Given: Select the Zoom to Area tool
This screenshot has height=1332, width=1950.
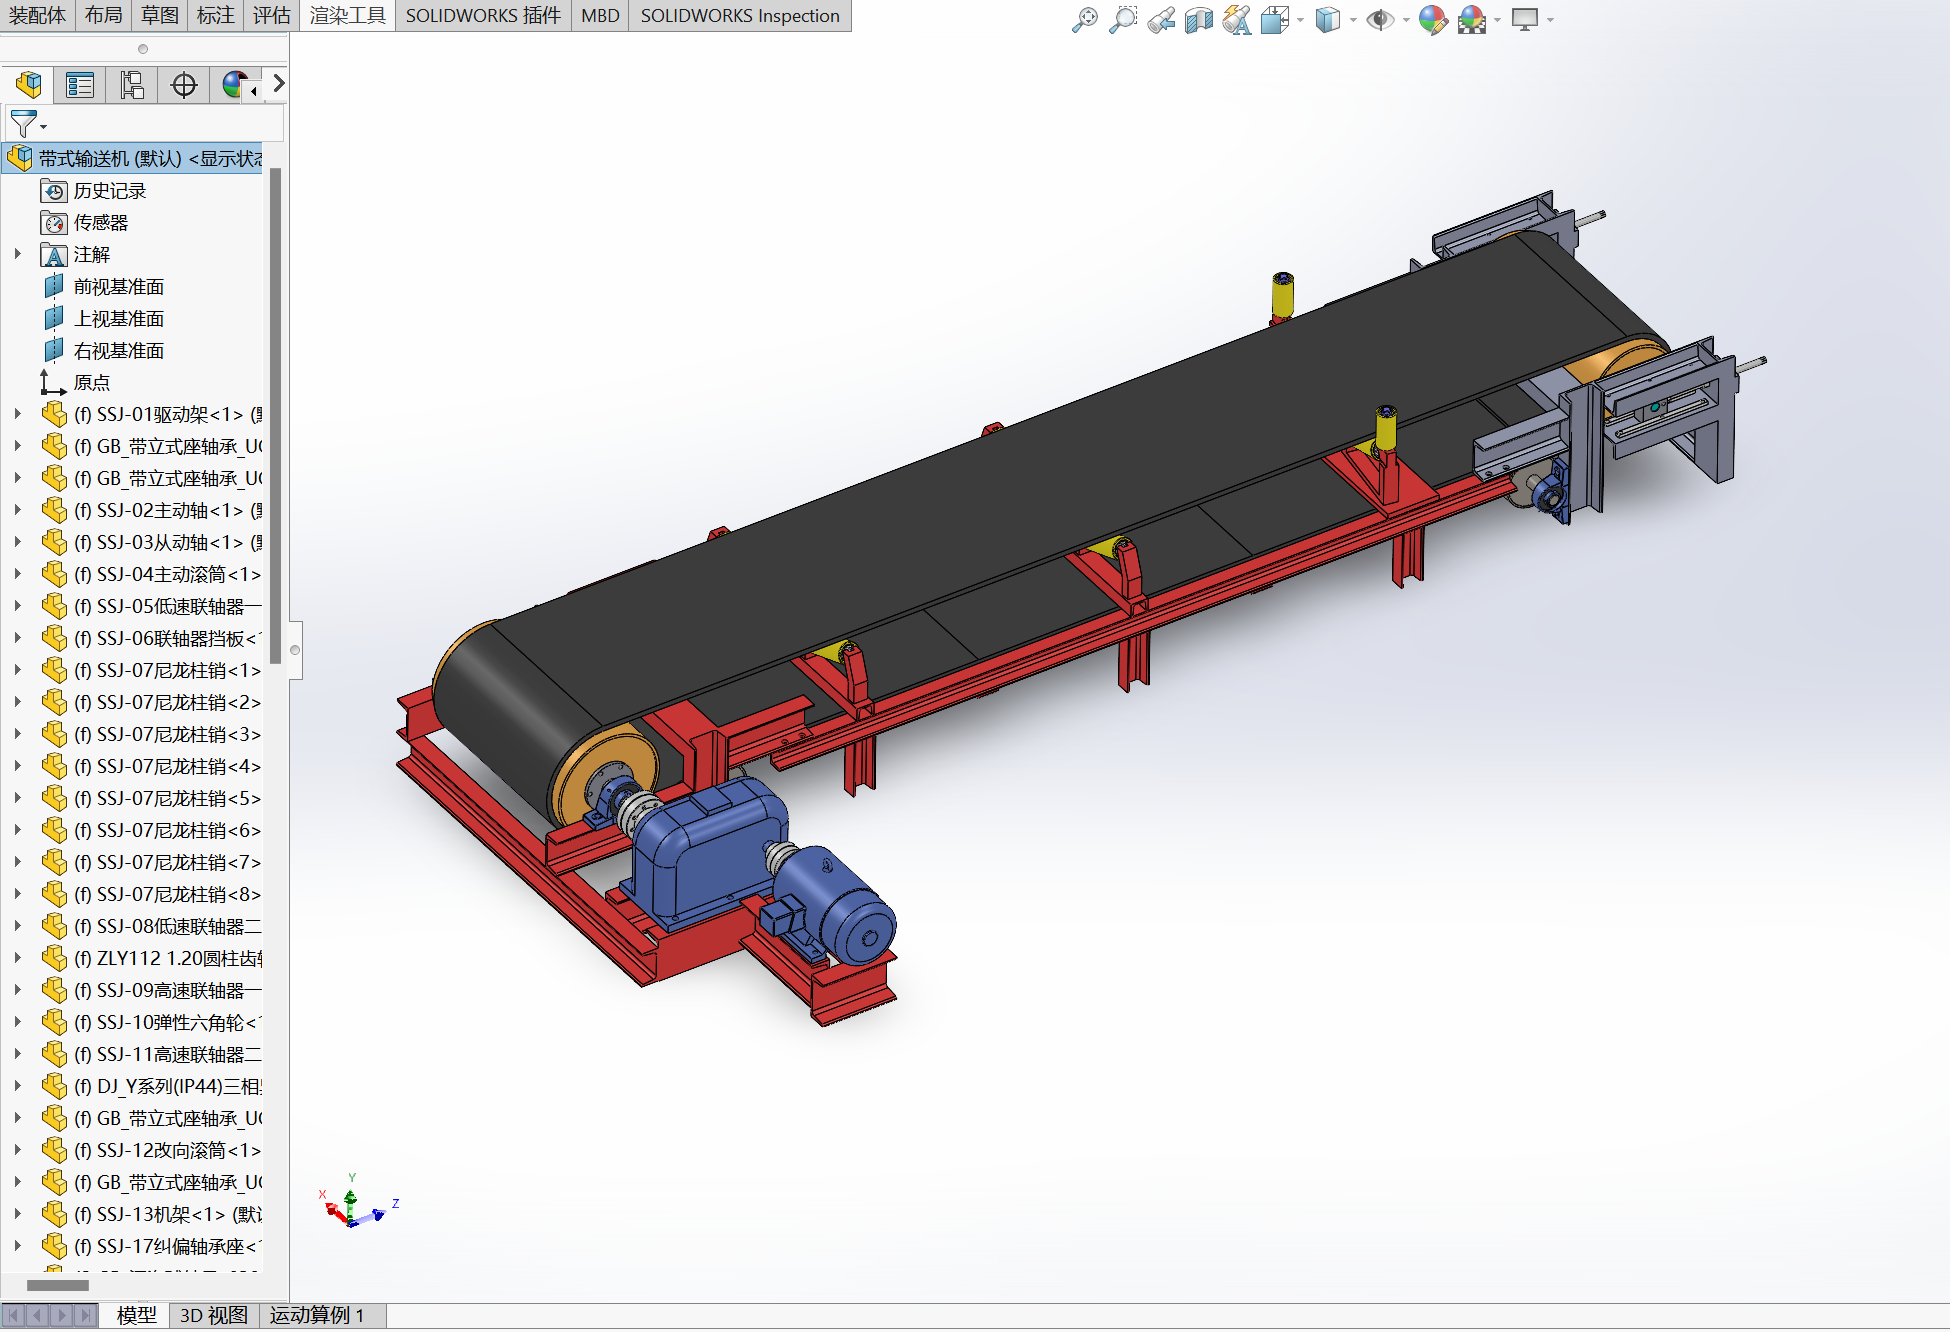Looking at the screenshot, I should coord(1123,19).
